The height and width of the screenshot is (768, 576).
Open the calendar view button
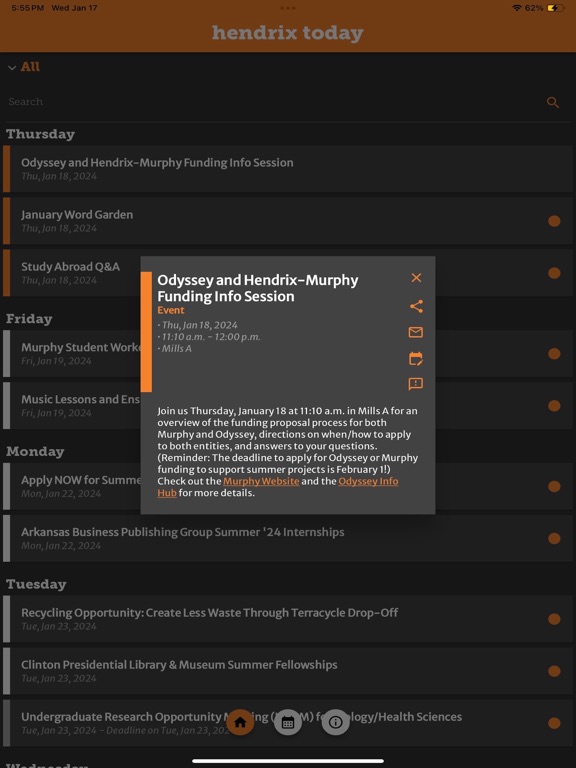coord(288,722)
